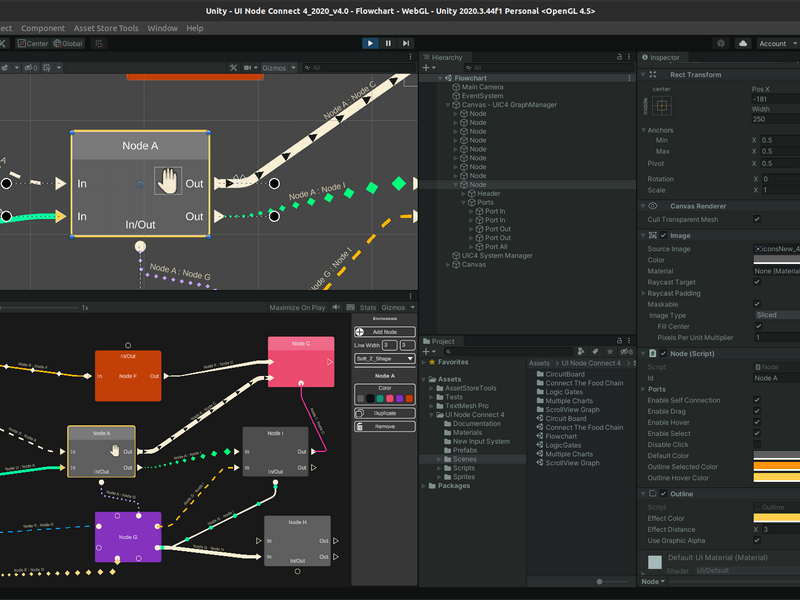
Task: Toggle the Fill Center checkbox
Action: tap(759, 326)
